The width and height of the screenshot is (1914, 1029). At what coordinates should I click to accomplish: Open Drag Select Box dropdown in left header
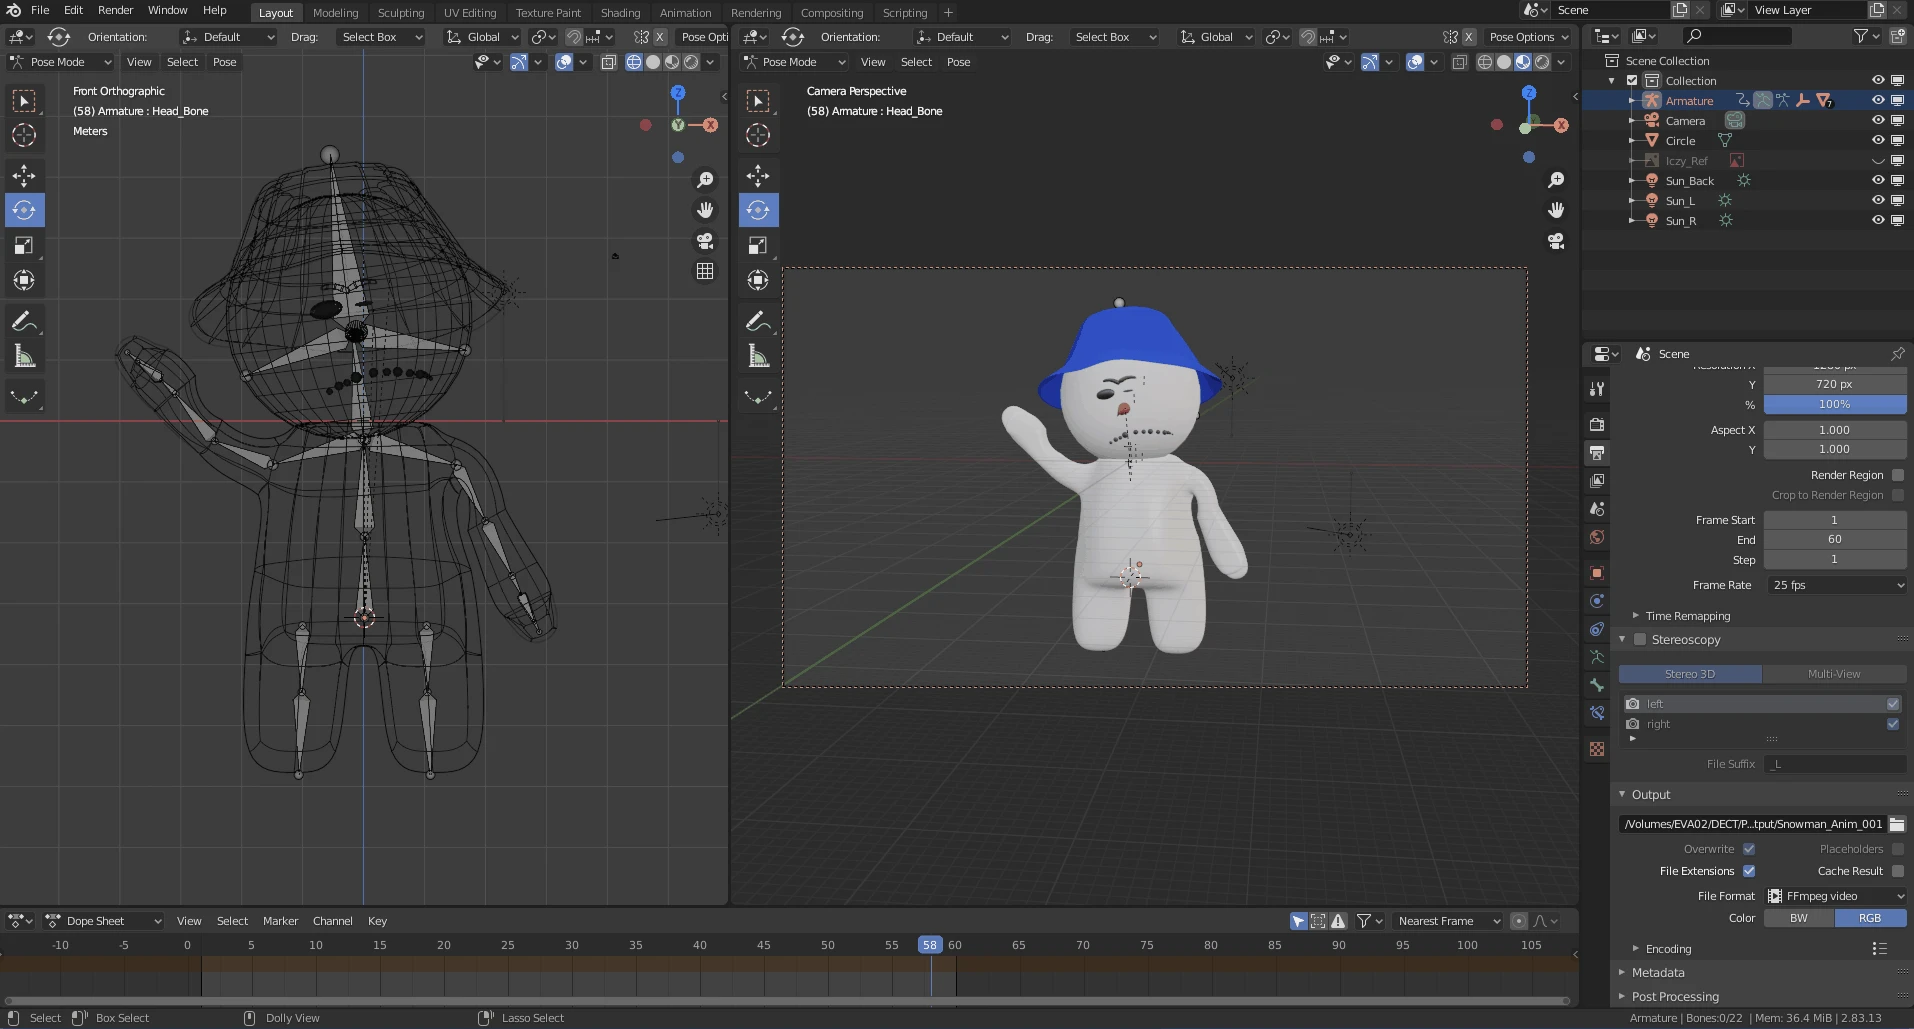click(382, 37)
